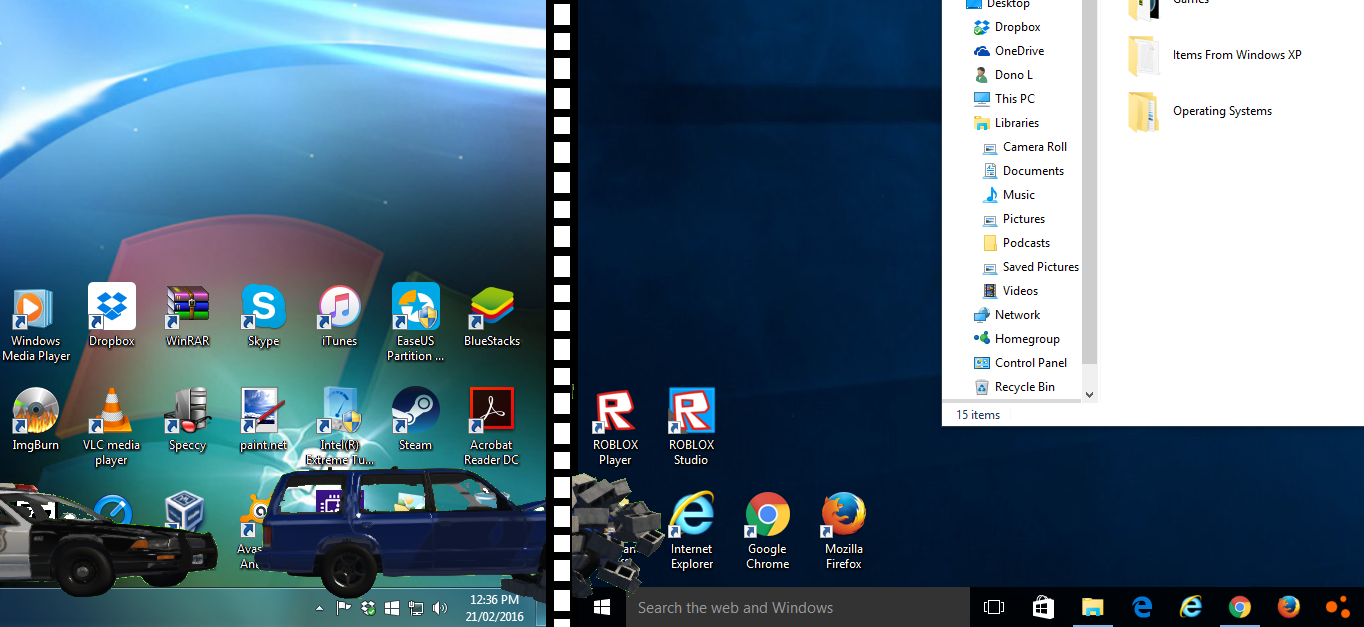The width and height of the screenshot is (1364, 627).
Task: Open Podcasts in navigation pane
Action: (1016, 243)
